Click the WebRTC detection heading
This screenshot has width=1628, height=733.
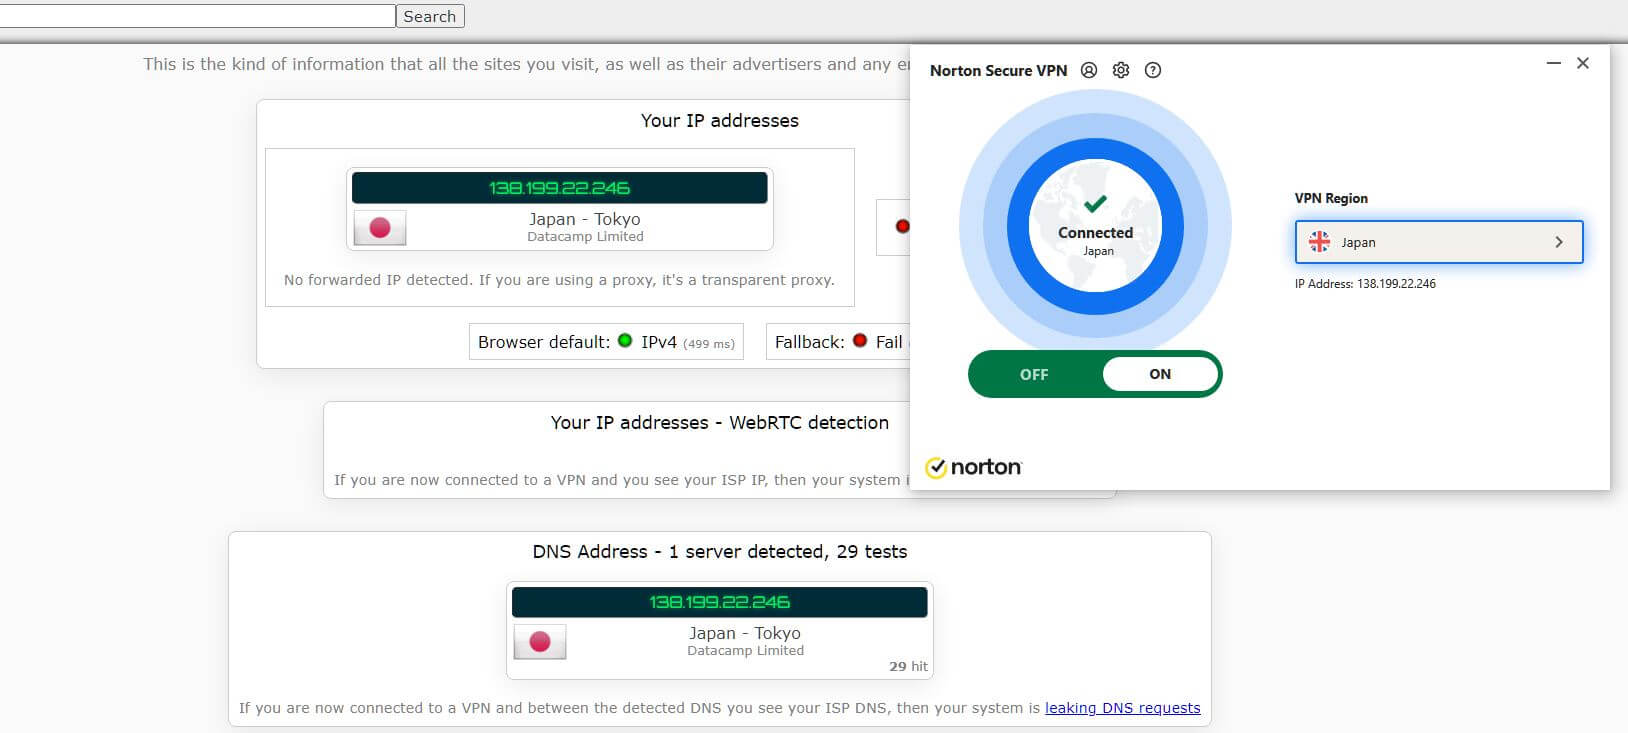pyautogui.click(x=719, y=423)
